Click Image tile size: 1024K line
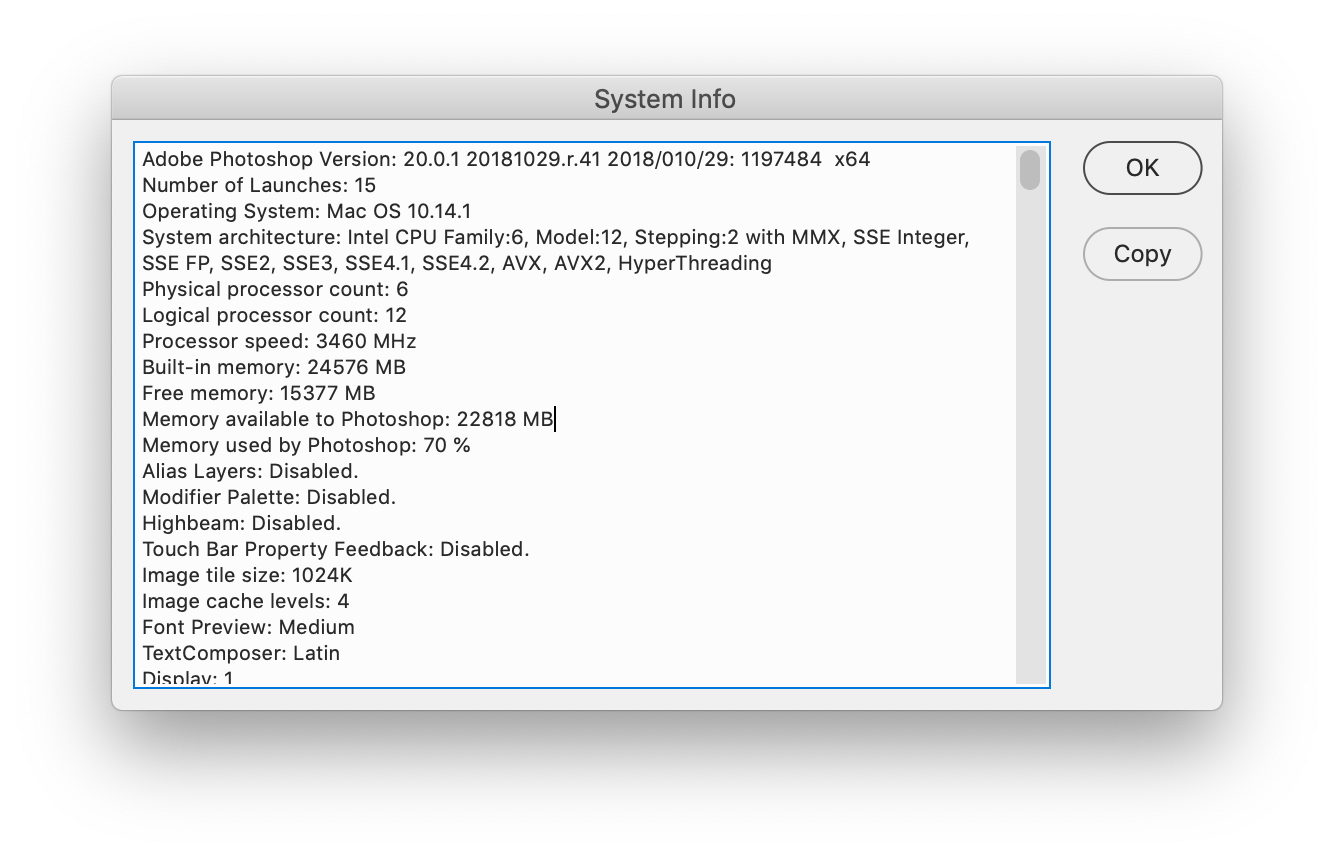This screenshot has width=1334, height=858. pos(247,575)
